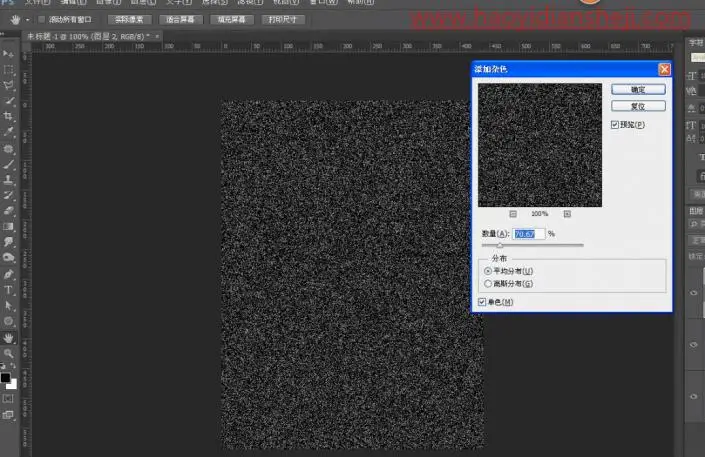
Task: Zoom out the Add Noise preview
Action: point(513,214)
